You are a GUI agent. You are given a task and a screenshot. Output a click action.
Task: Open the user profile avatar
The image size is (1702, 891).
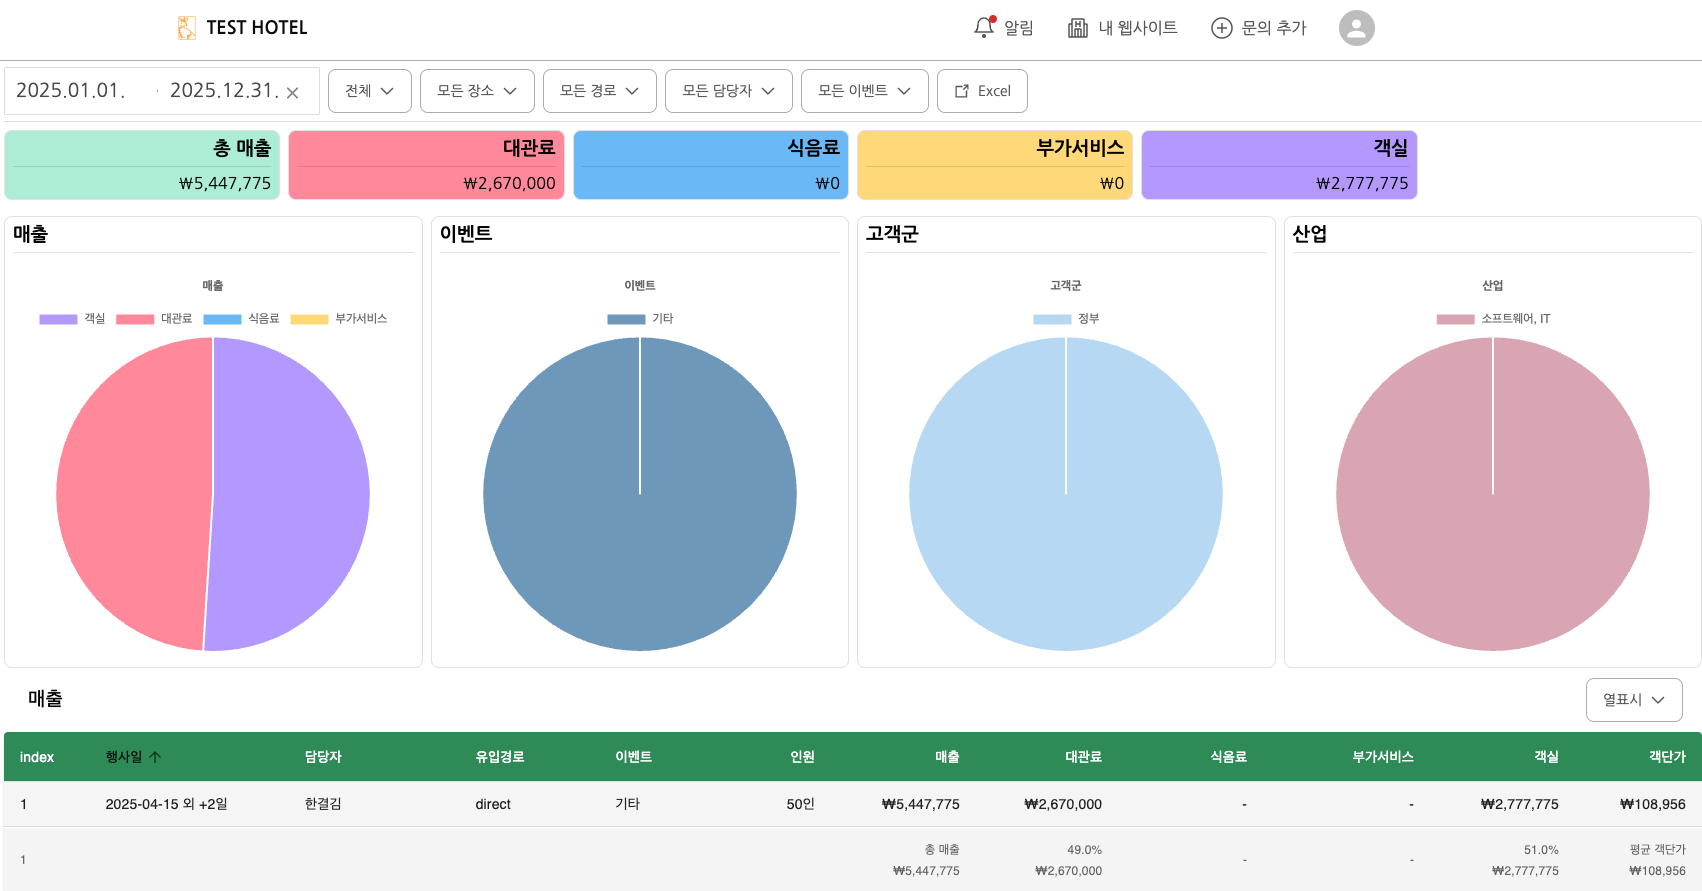[1356, 28]
